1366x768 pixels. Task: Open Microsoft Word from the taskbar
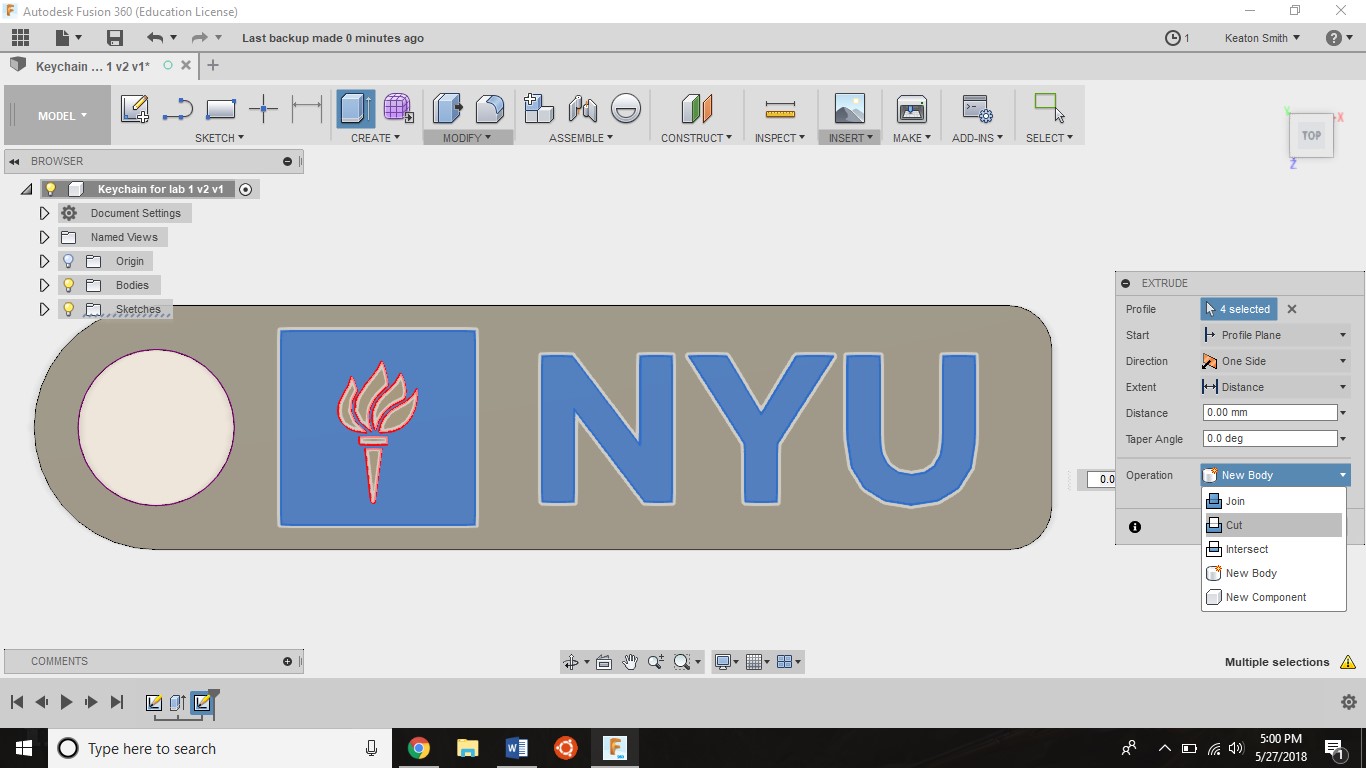[x=516, y=748]
